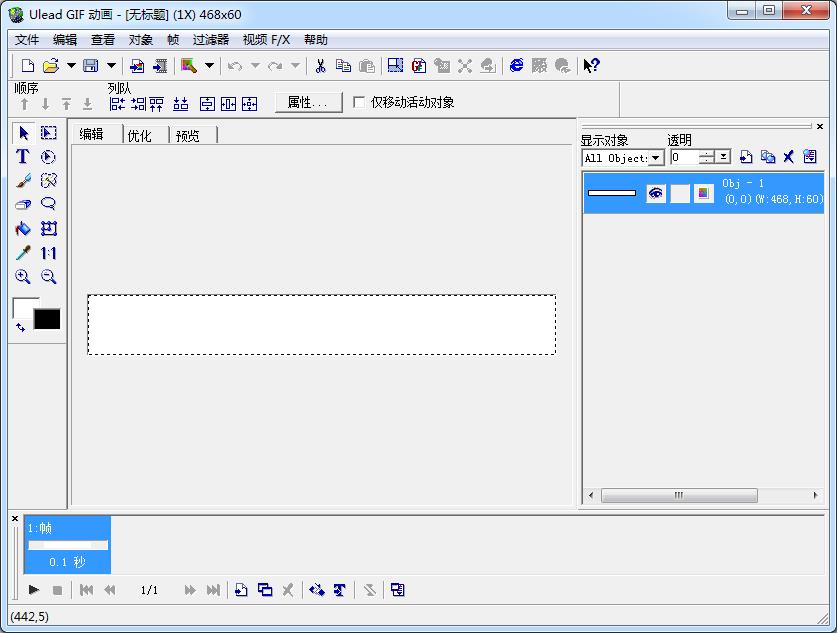Select the Text tool in the toolbox
Viewport: 837px width, 633px height.
click(x=22, y=157)
